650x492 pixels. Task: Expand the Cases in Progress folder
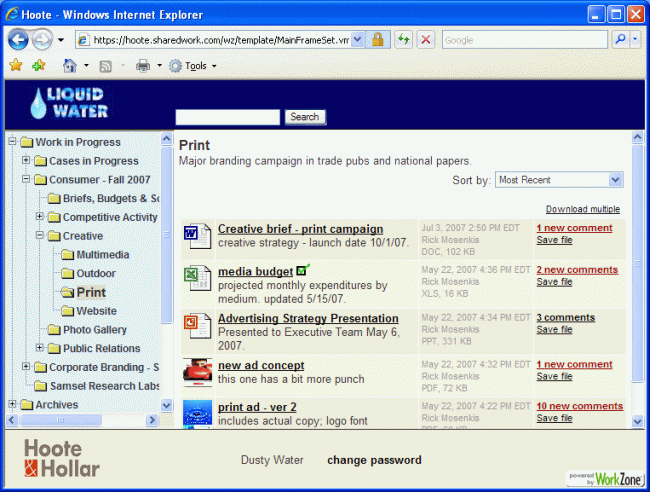(26, 160)
